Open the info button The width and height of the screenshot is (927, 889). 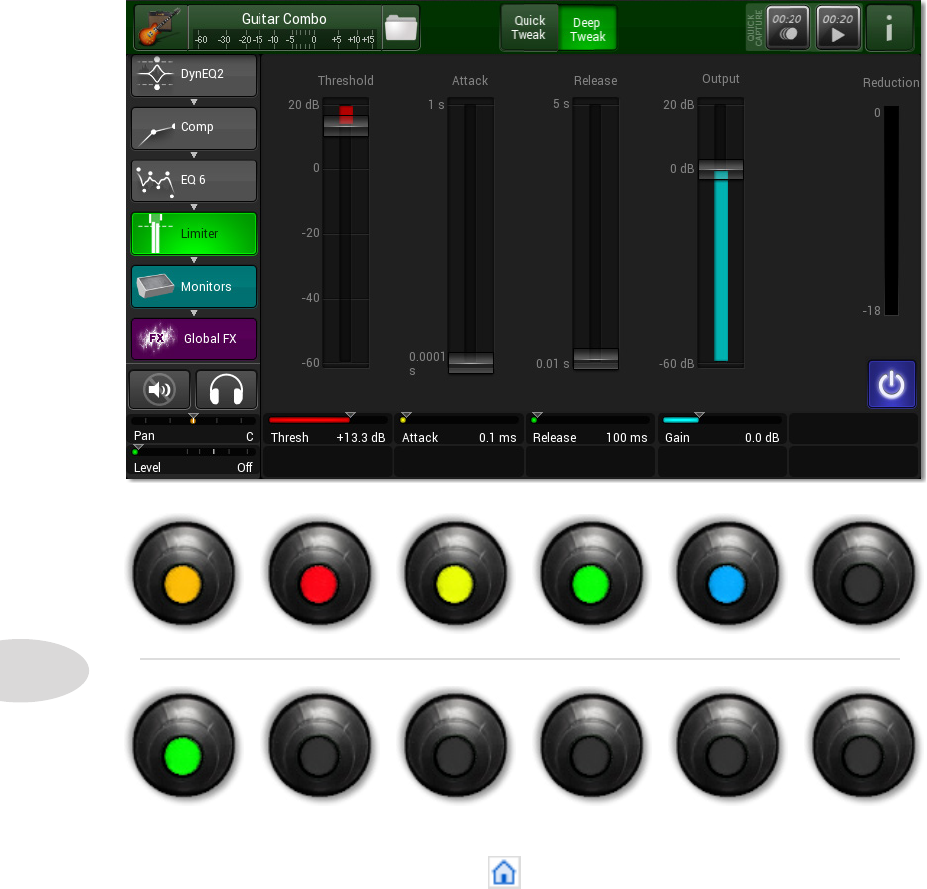[x=889, y=28]
